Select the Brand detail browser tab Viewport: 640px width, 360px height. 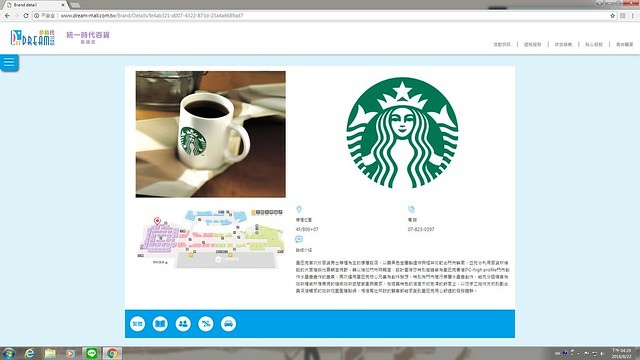(x=36, y=5)
